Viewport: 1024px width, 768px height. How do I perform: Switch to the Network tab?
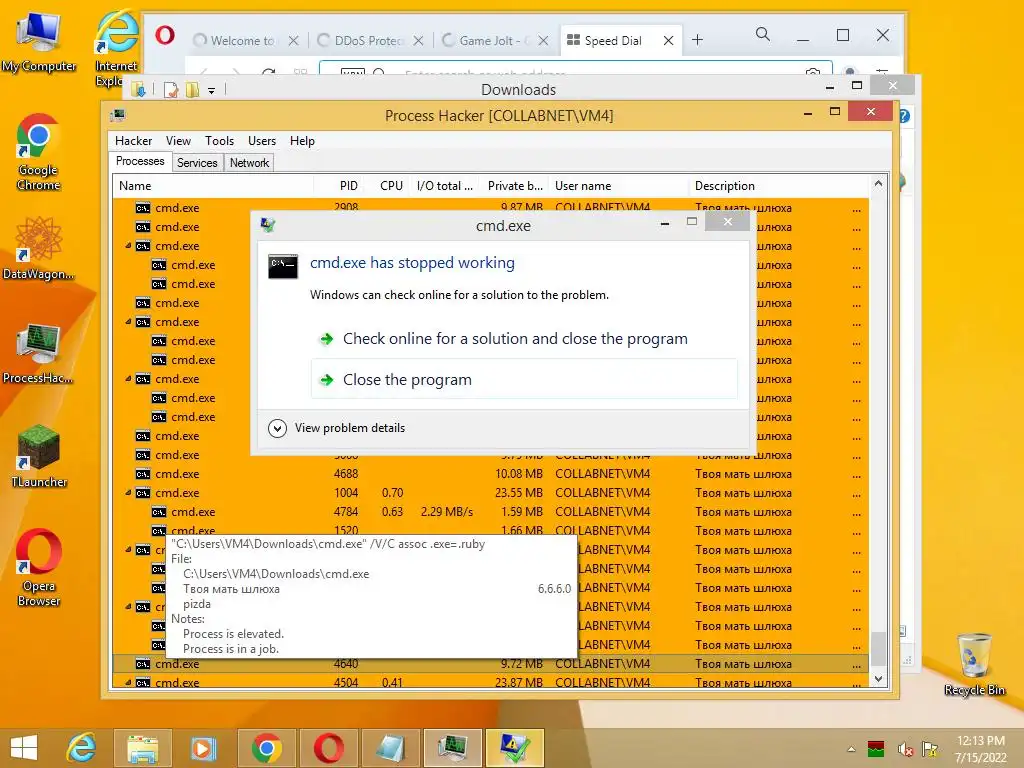(x=249, y=163)
